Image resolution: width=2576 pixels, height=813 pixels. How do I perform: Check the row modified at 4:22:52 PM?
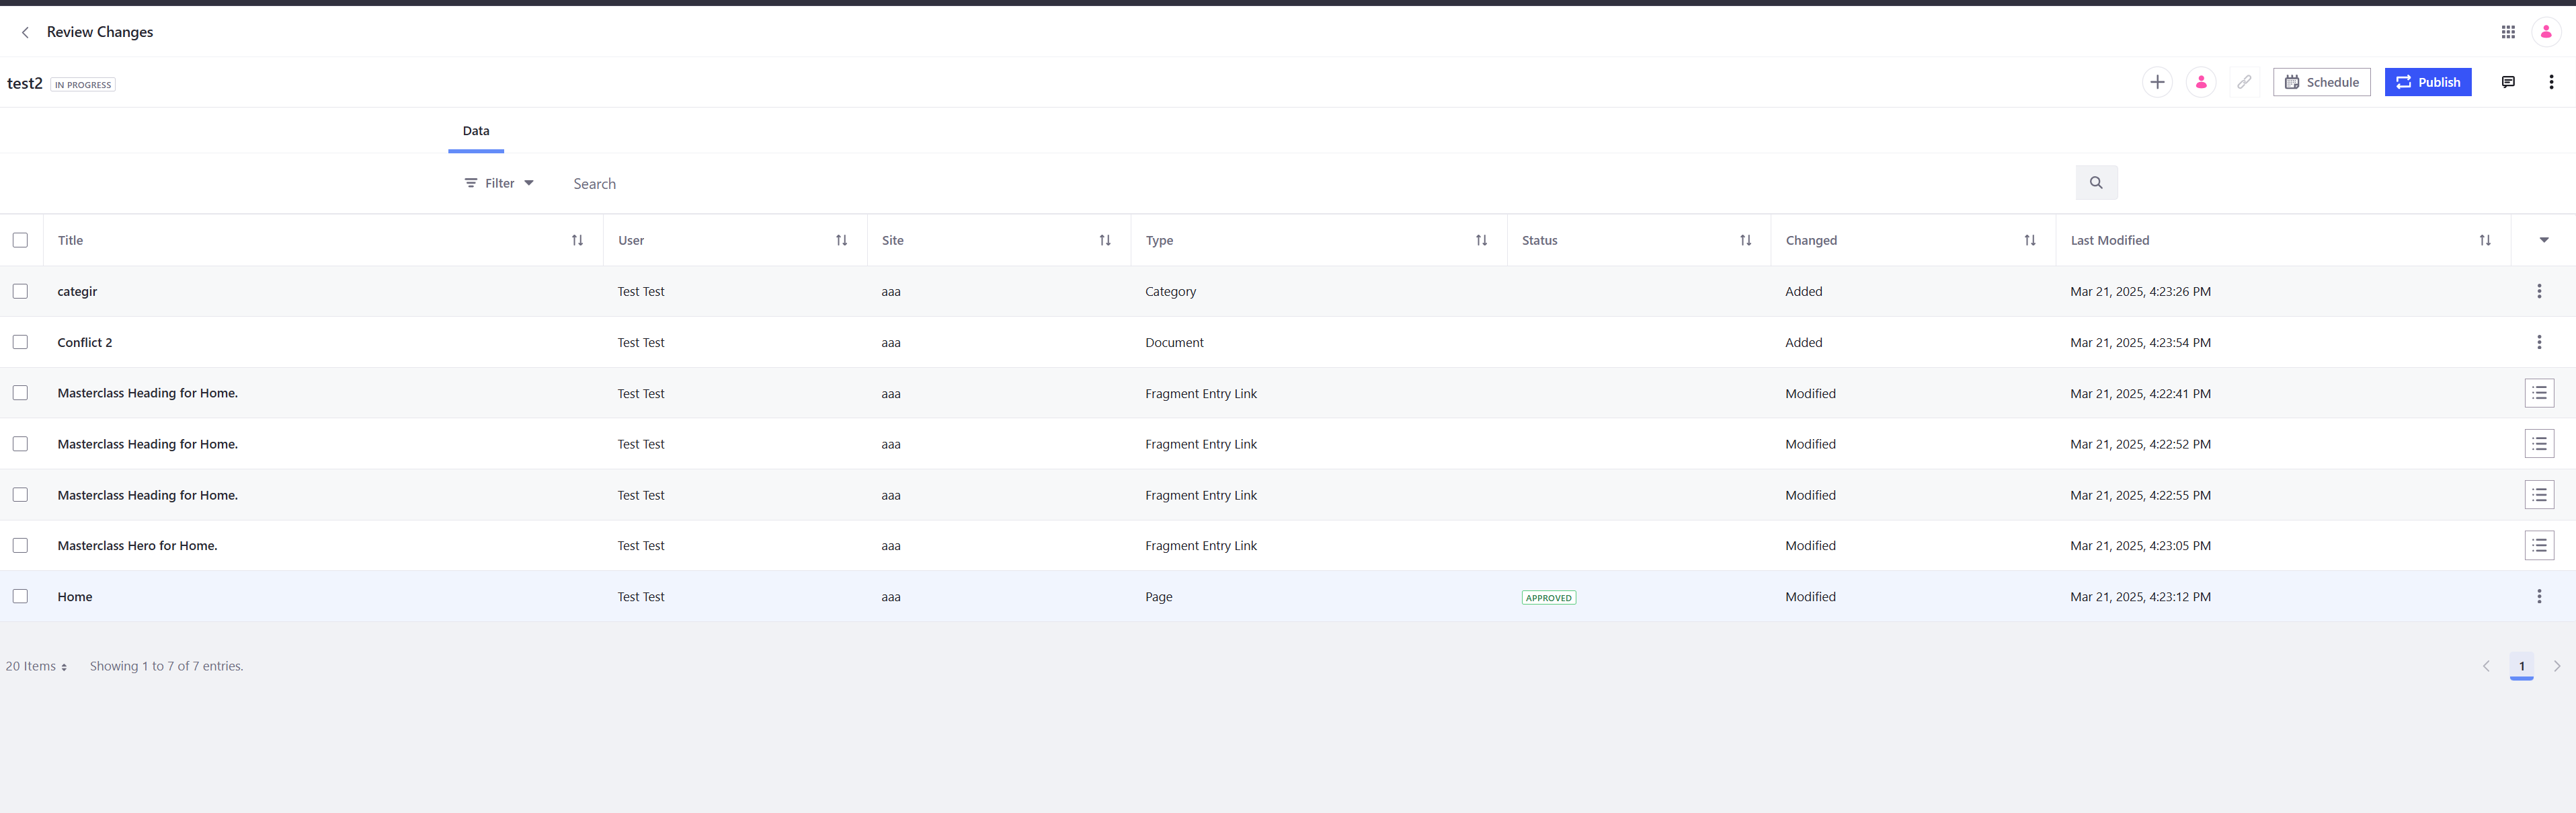click(x=20, y=444)
